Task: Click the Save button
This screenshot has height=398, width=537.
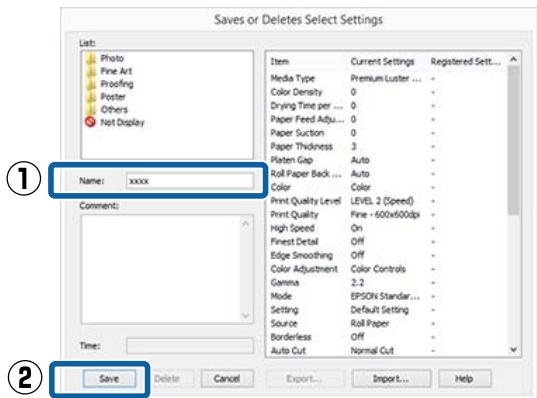Action: click(x=109, y=379)
